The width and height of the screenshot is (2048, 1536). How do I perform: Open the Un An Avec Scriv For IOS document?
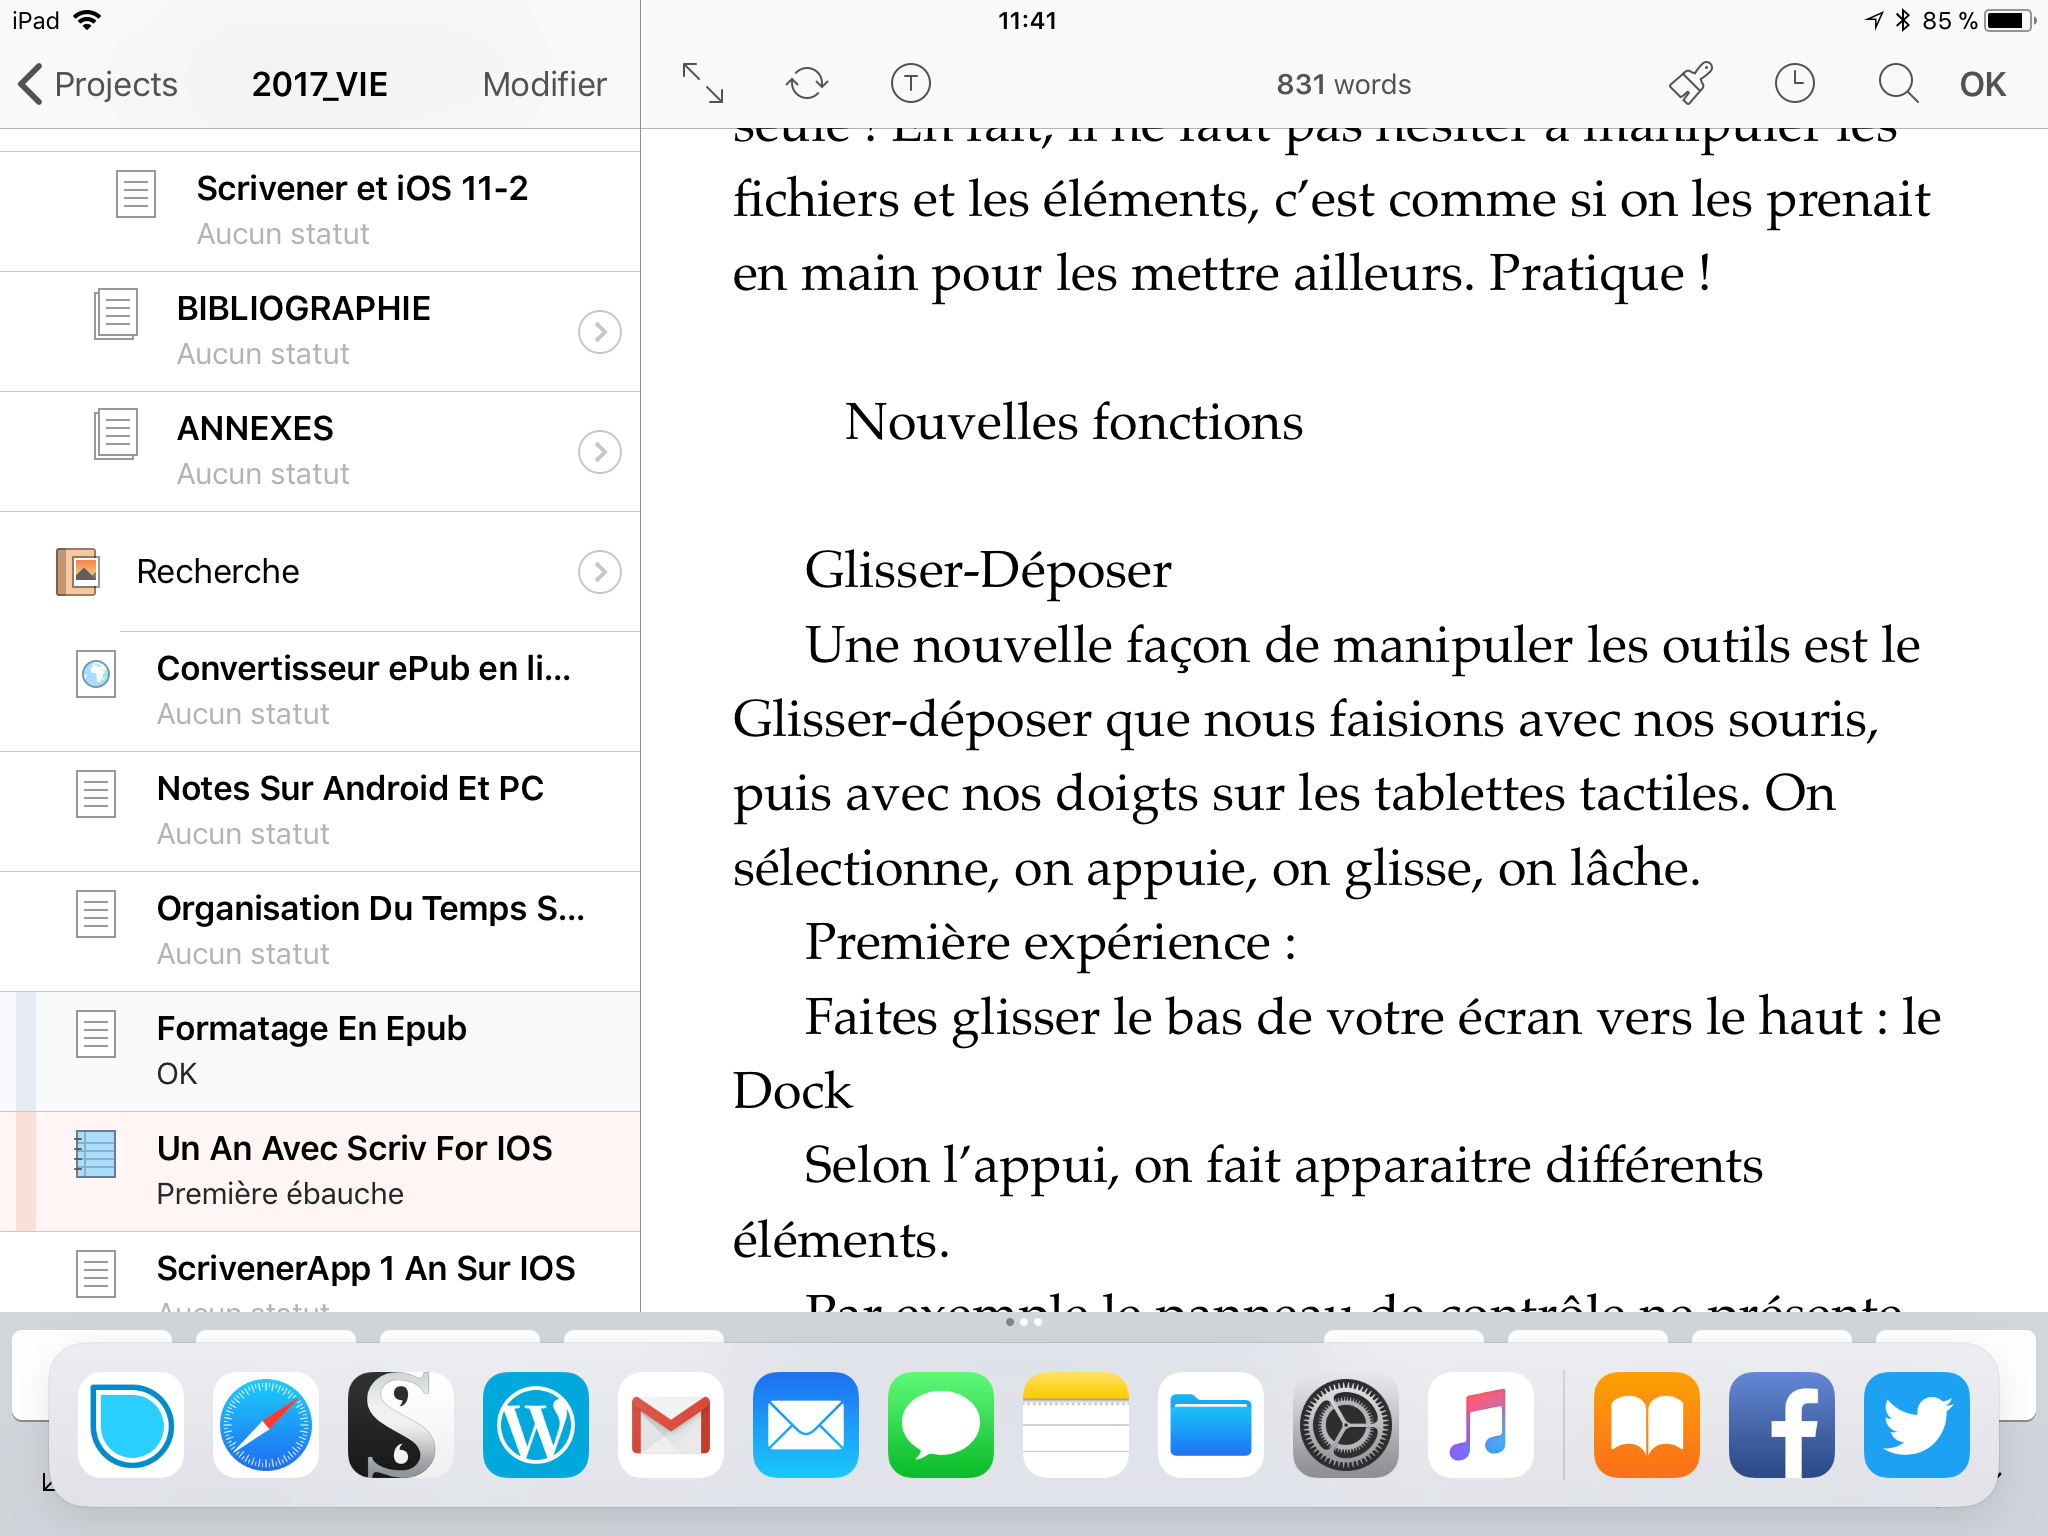point(355,1168)
